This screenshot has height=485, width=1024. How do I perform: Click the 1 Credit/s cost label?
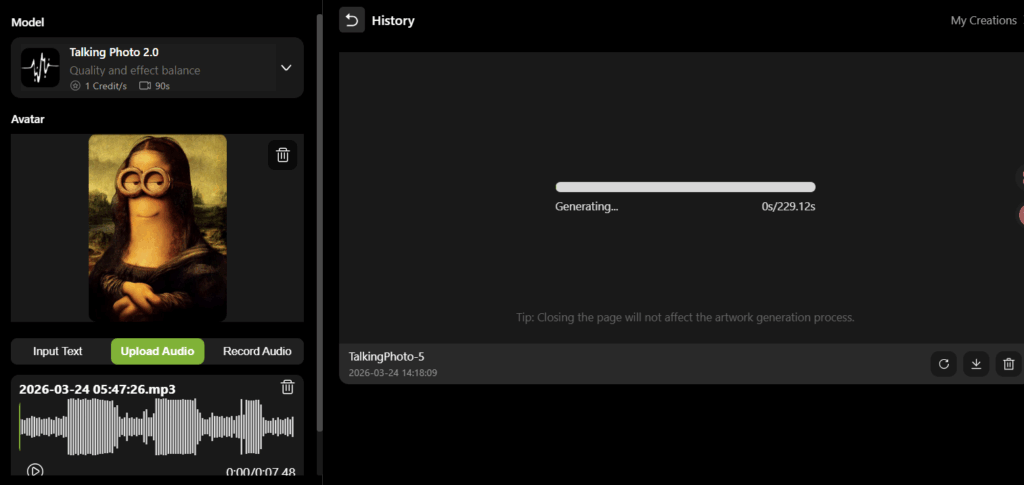click(98, 86)
